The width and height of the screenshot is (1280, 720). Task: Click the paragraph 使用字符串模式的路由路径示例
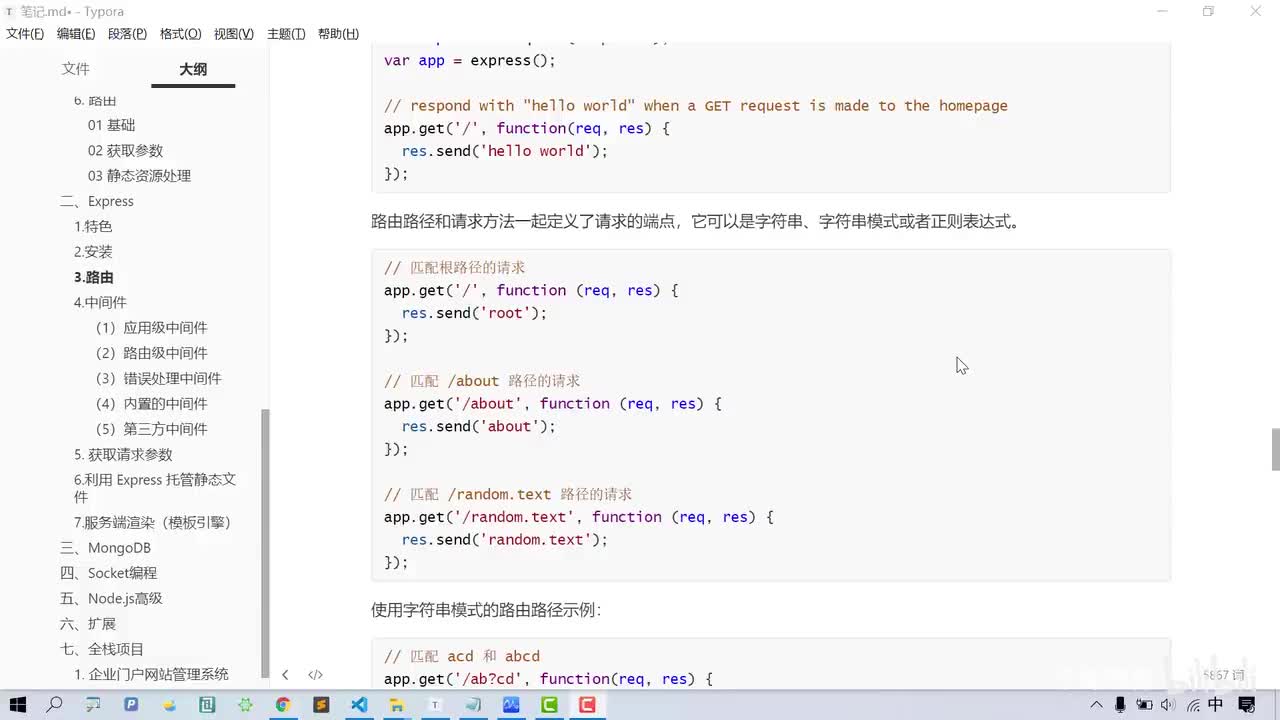coord(486,609)
